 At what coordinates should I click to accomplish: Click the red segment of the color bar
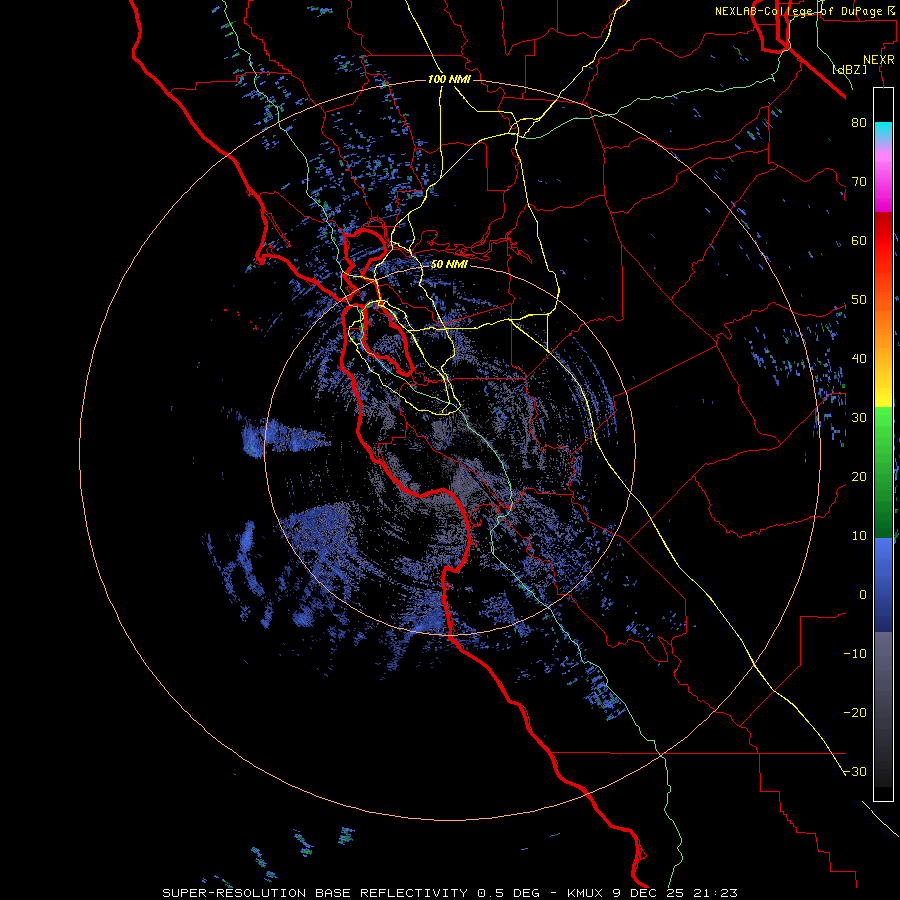click(883, 235)
